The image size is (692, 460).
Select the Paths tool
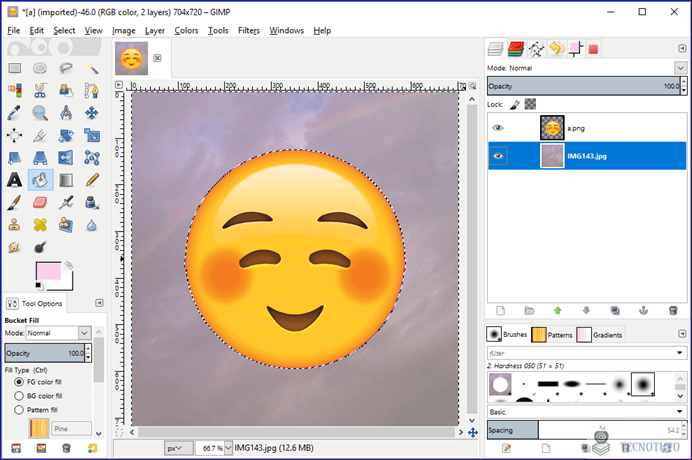[x=92, y=90]
